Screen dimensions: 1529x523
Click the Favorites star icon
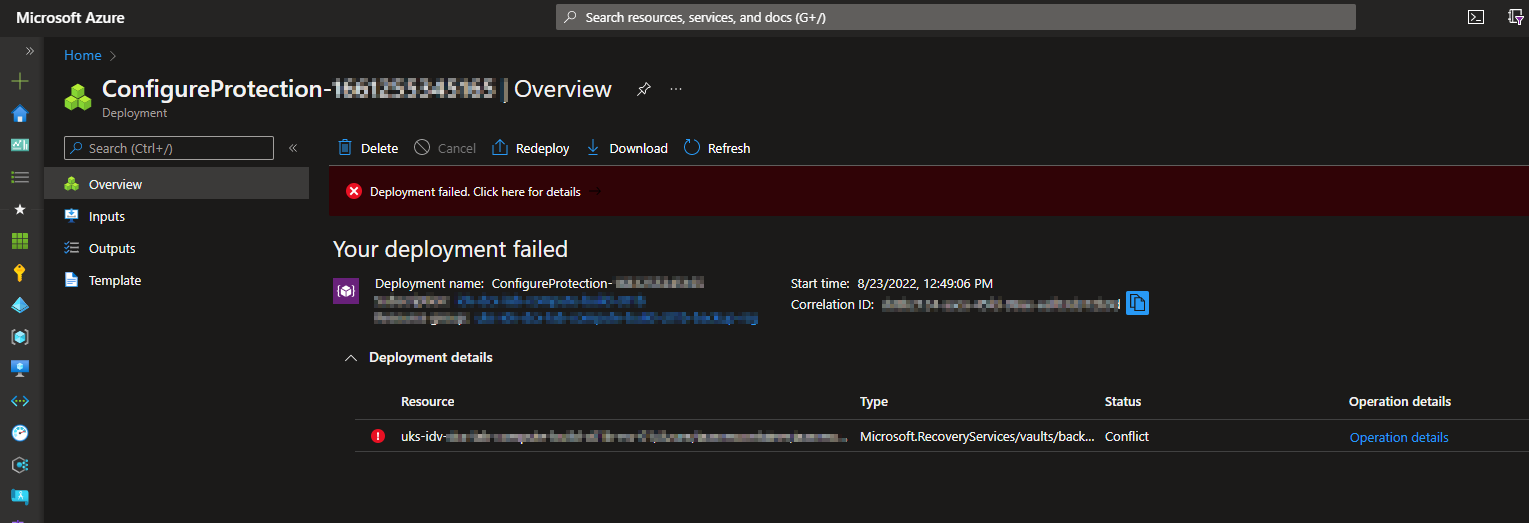[20, 209]
